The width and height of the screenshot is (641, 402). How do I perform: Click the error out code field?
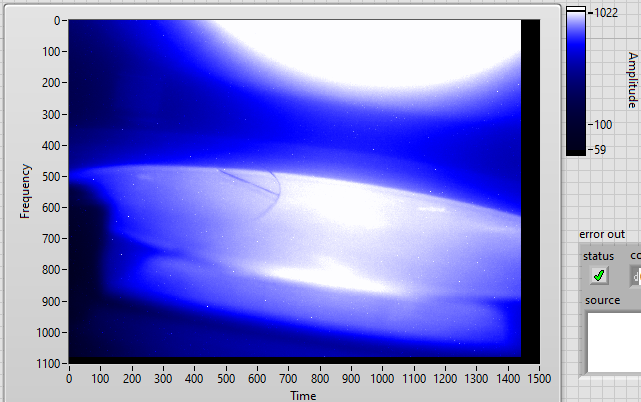pos(636,276)
